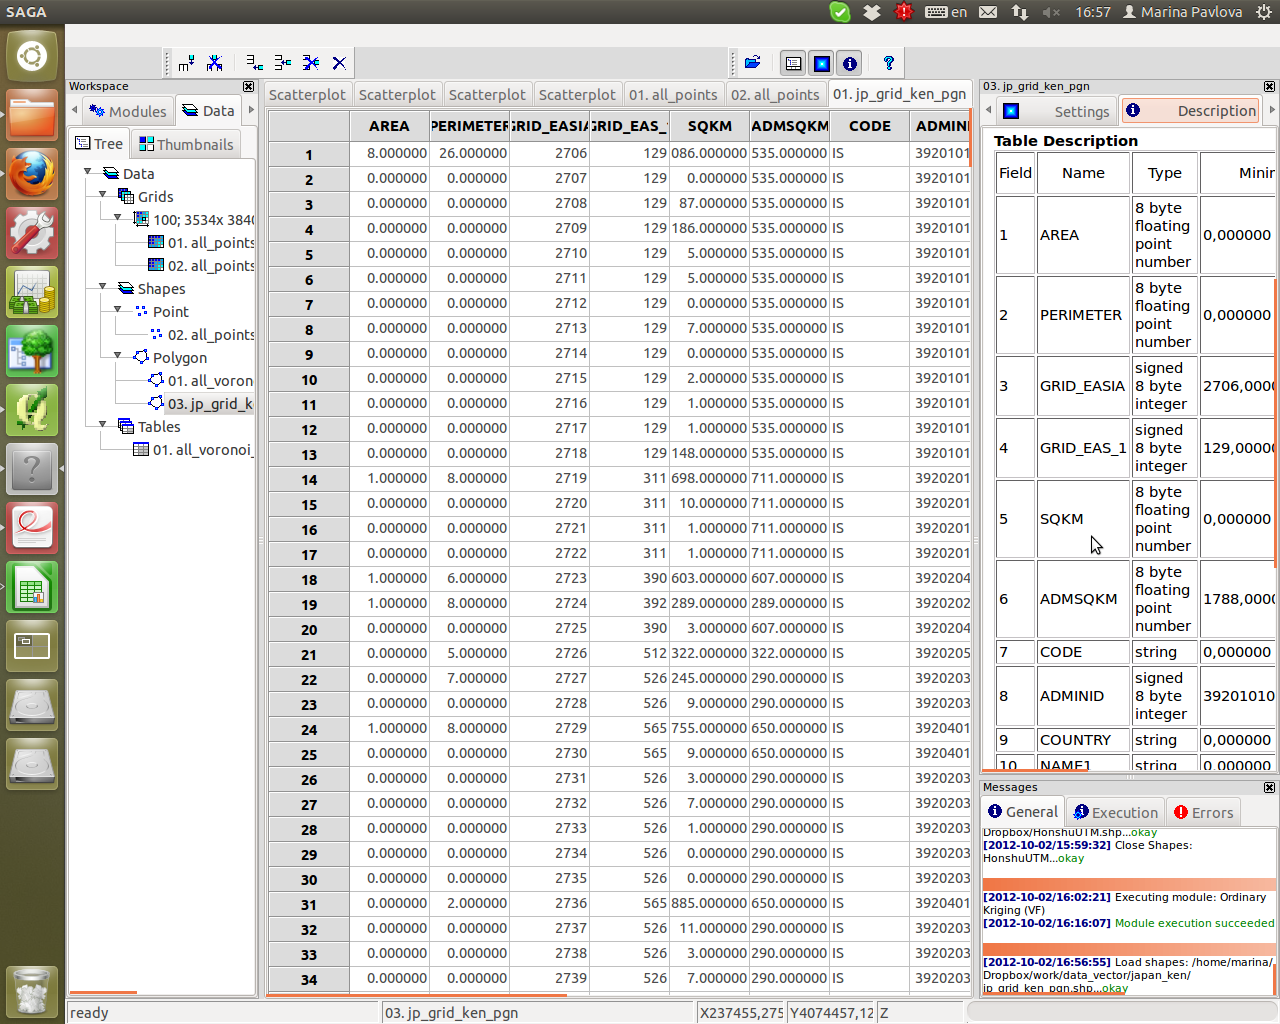The image size is (1280, 1024).
Task: Click the Delete Fields toolbar icon
Action: coord(215,63)
